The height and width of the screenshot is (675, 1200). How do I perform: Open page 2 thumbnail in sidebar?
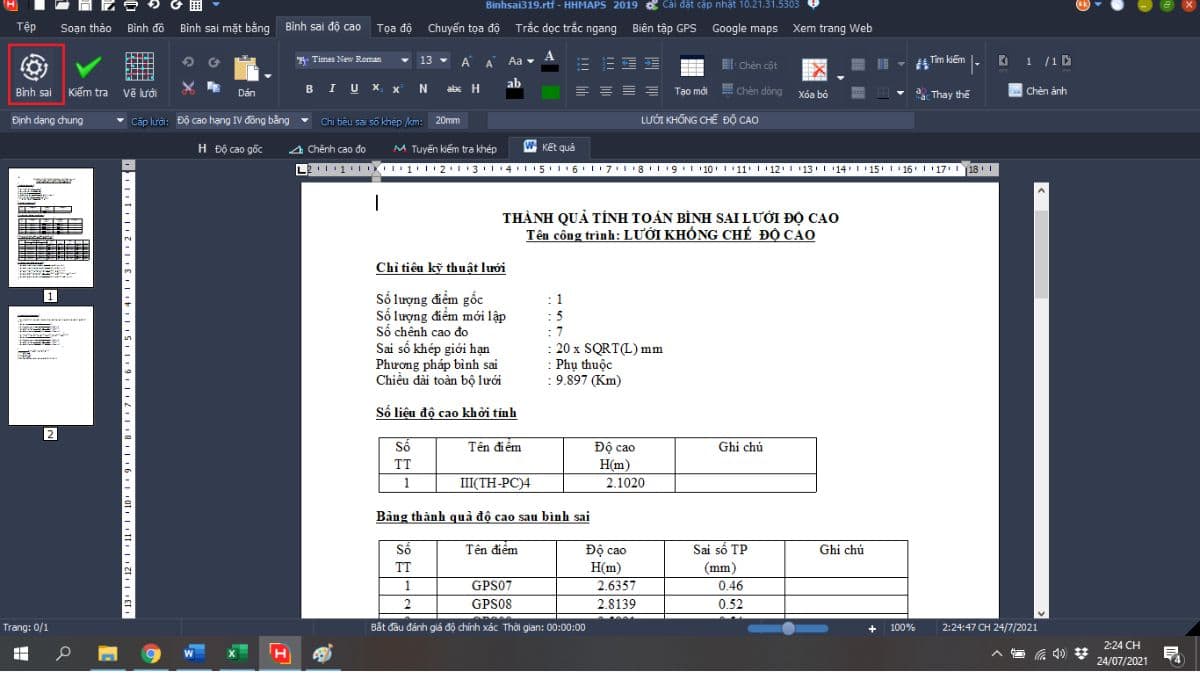coord(52,366)
